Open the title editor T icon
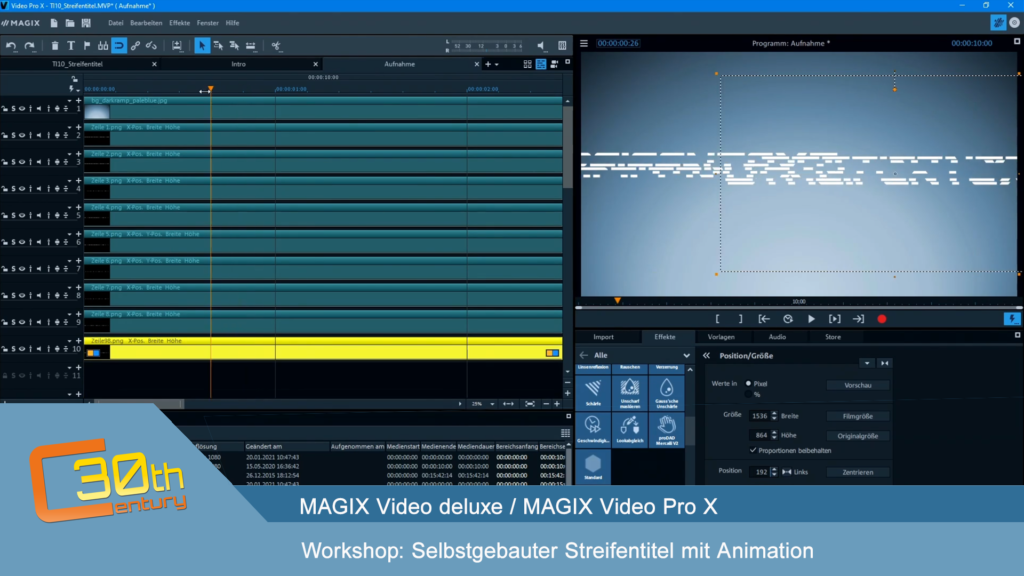This screenshot has width=1024, height=576. [x=71, y=46]
